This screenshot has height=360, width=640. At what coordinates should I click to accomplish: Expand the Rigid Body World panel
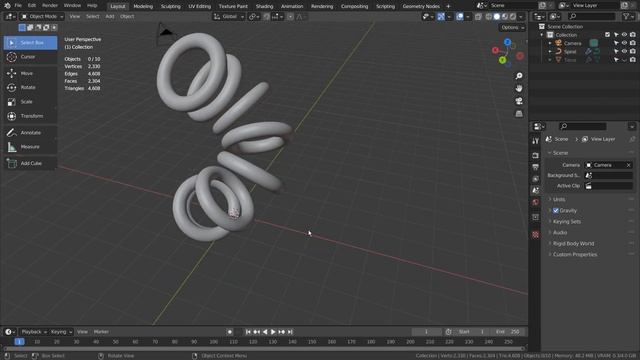tap(573, 244)
